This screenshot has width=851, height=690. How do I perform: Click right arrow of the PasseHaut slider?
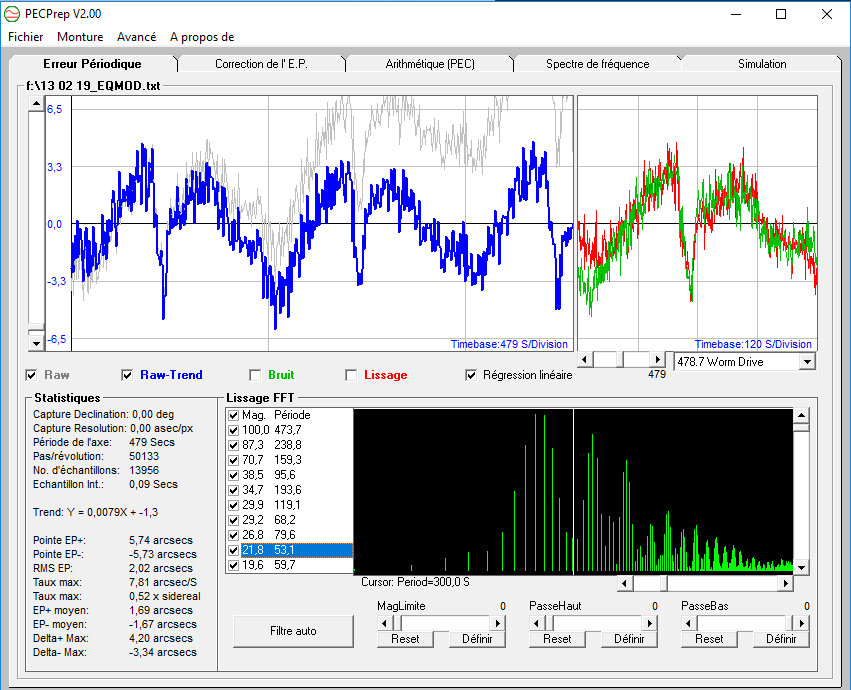pos(651,622)
